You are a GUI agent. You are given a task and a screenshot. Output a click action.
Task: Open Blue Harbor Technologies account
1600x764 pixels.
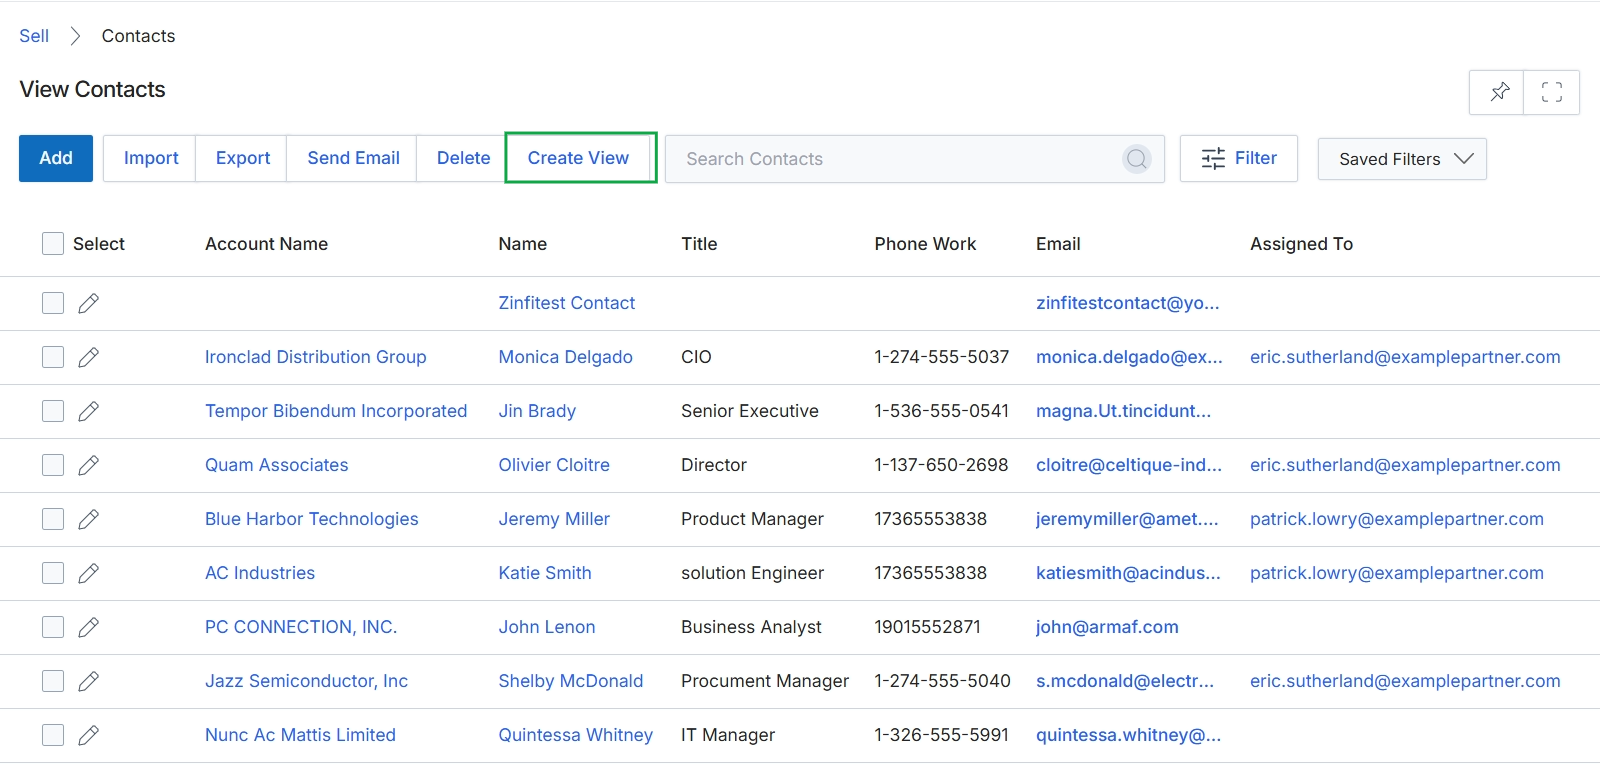311,519
